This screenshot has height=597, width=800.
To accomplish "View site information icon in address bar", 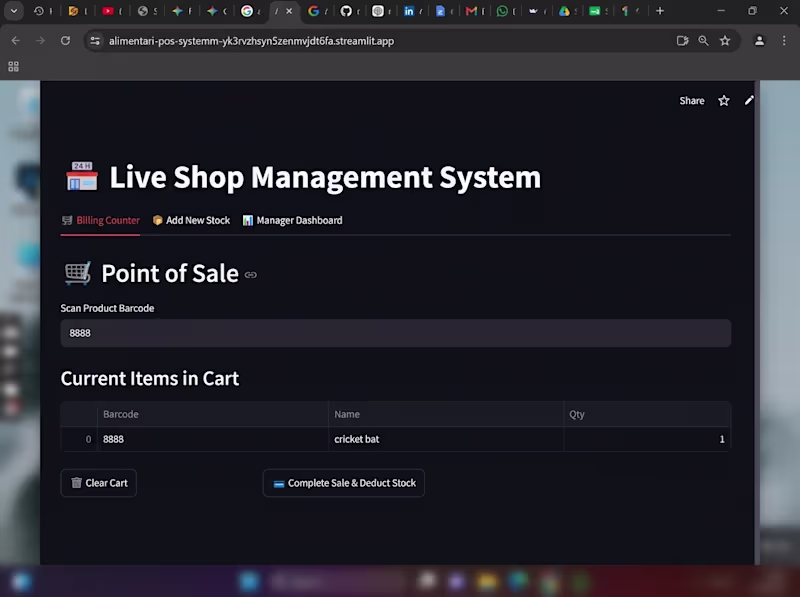I will (95, 41).
